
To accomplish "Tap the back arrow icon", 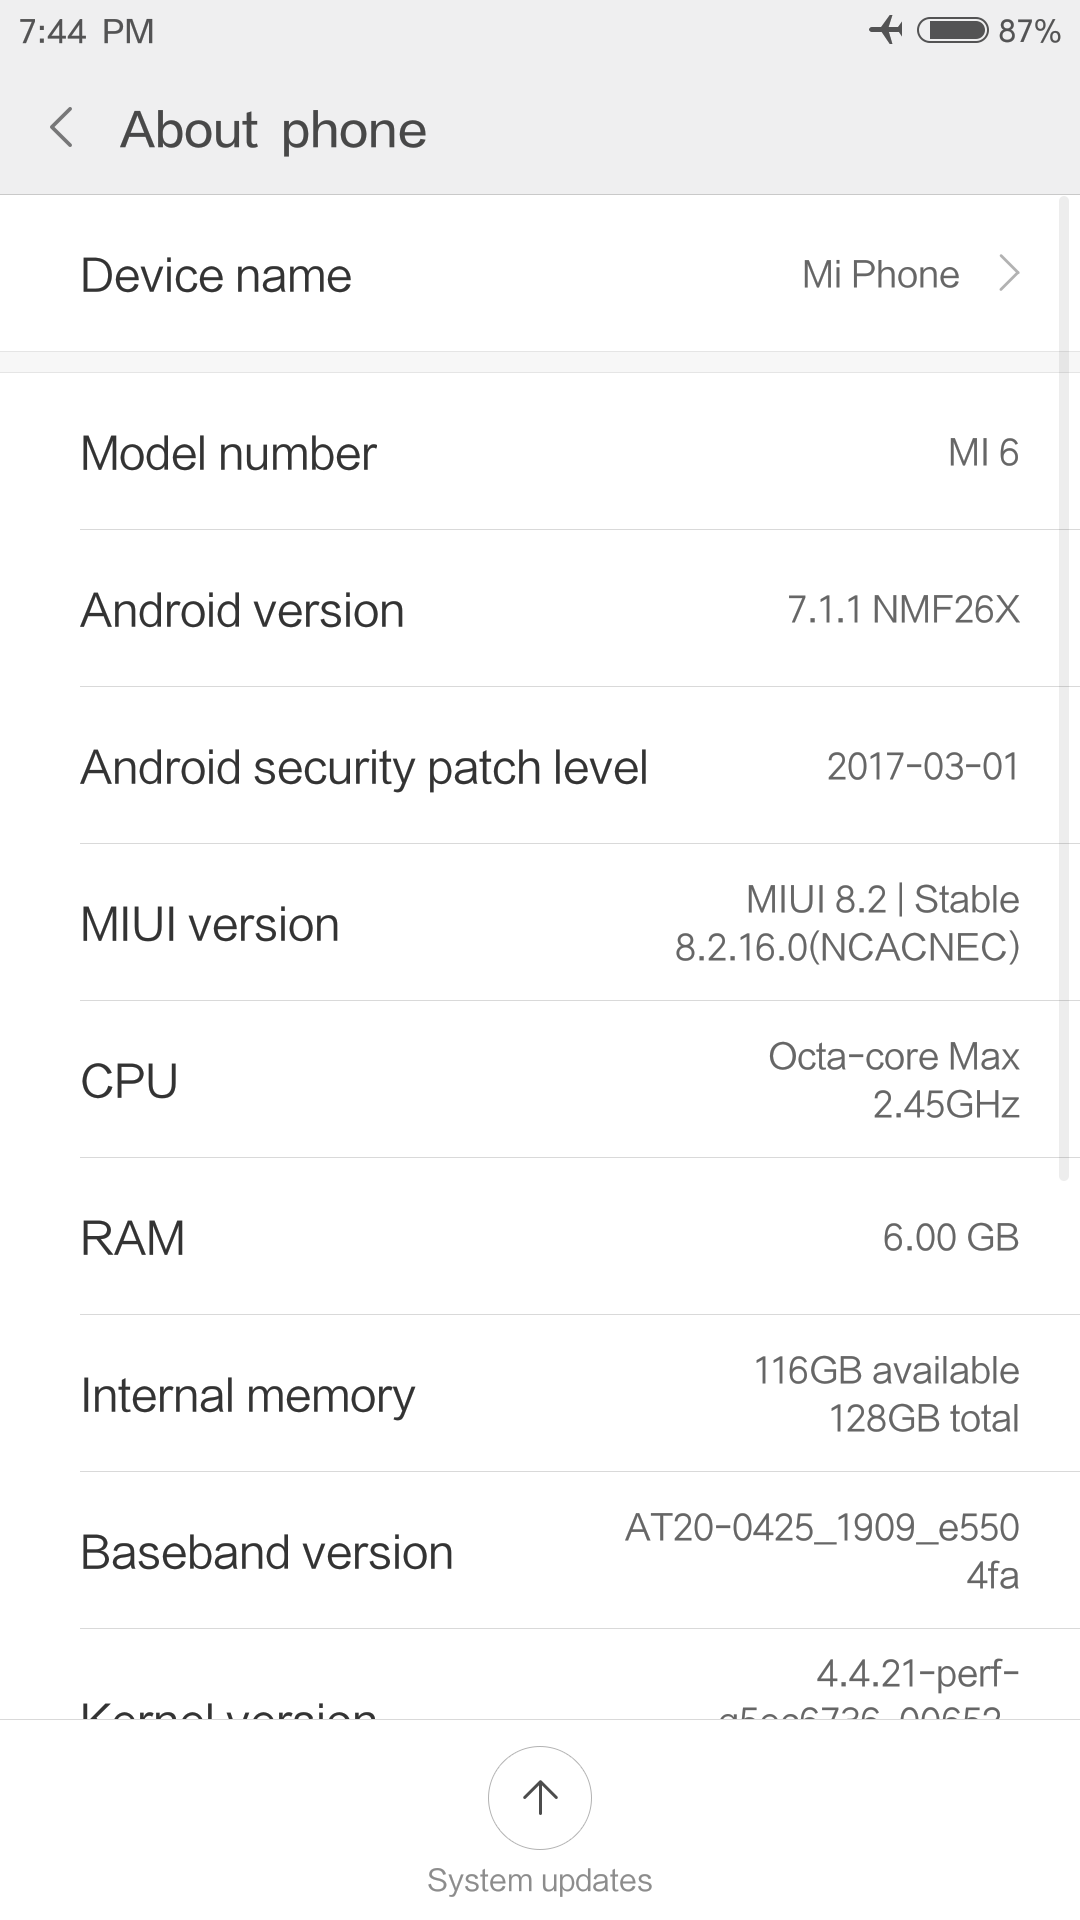I will pyautogui.click(x=62, y=129).
